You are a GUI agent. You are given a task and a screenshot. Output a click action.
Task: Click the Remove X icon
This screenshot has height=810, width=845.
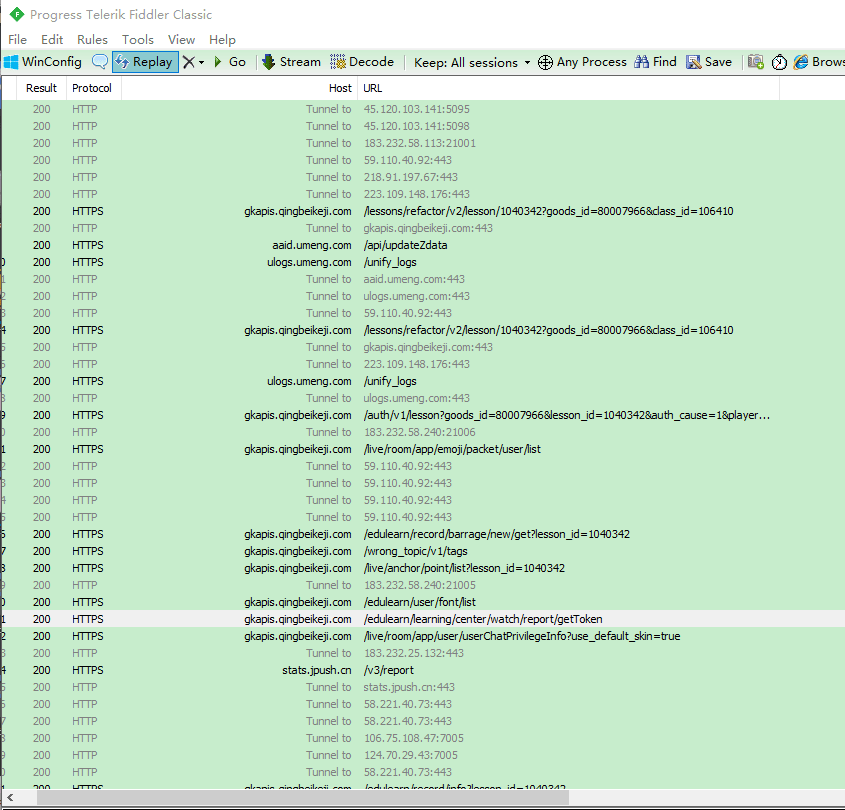[189, 62]
